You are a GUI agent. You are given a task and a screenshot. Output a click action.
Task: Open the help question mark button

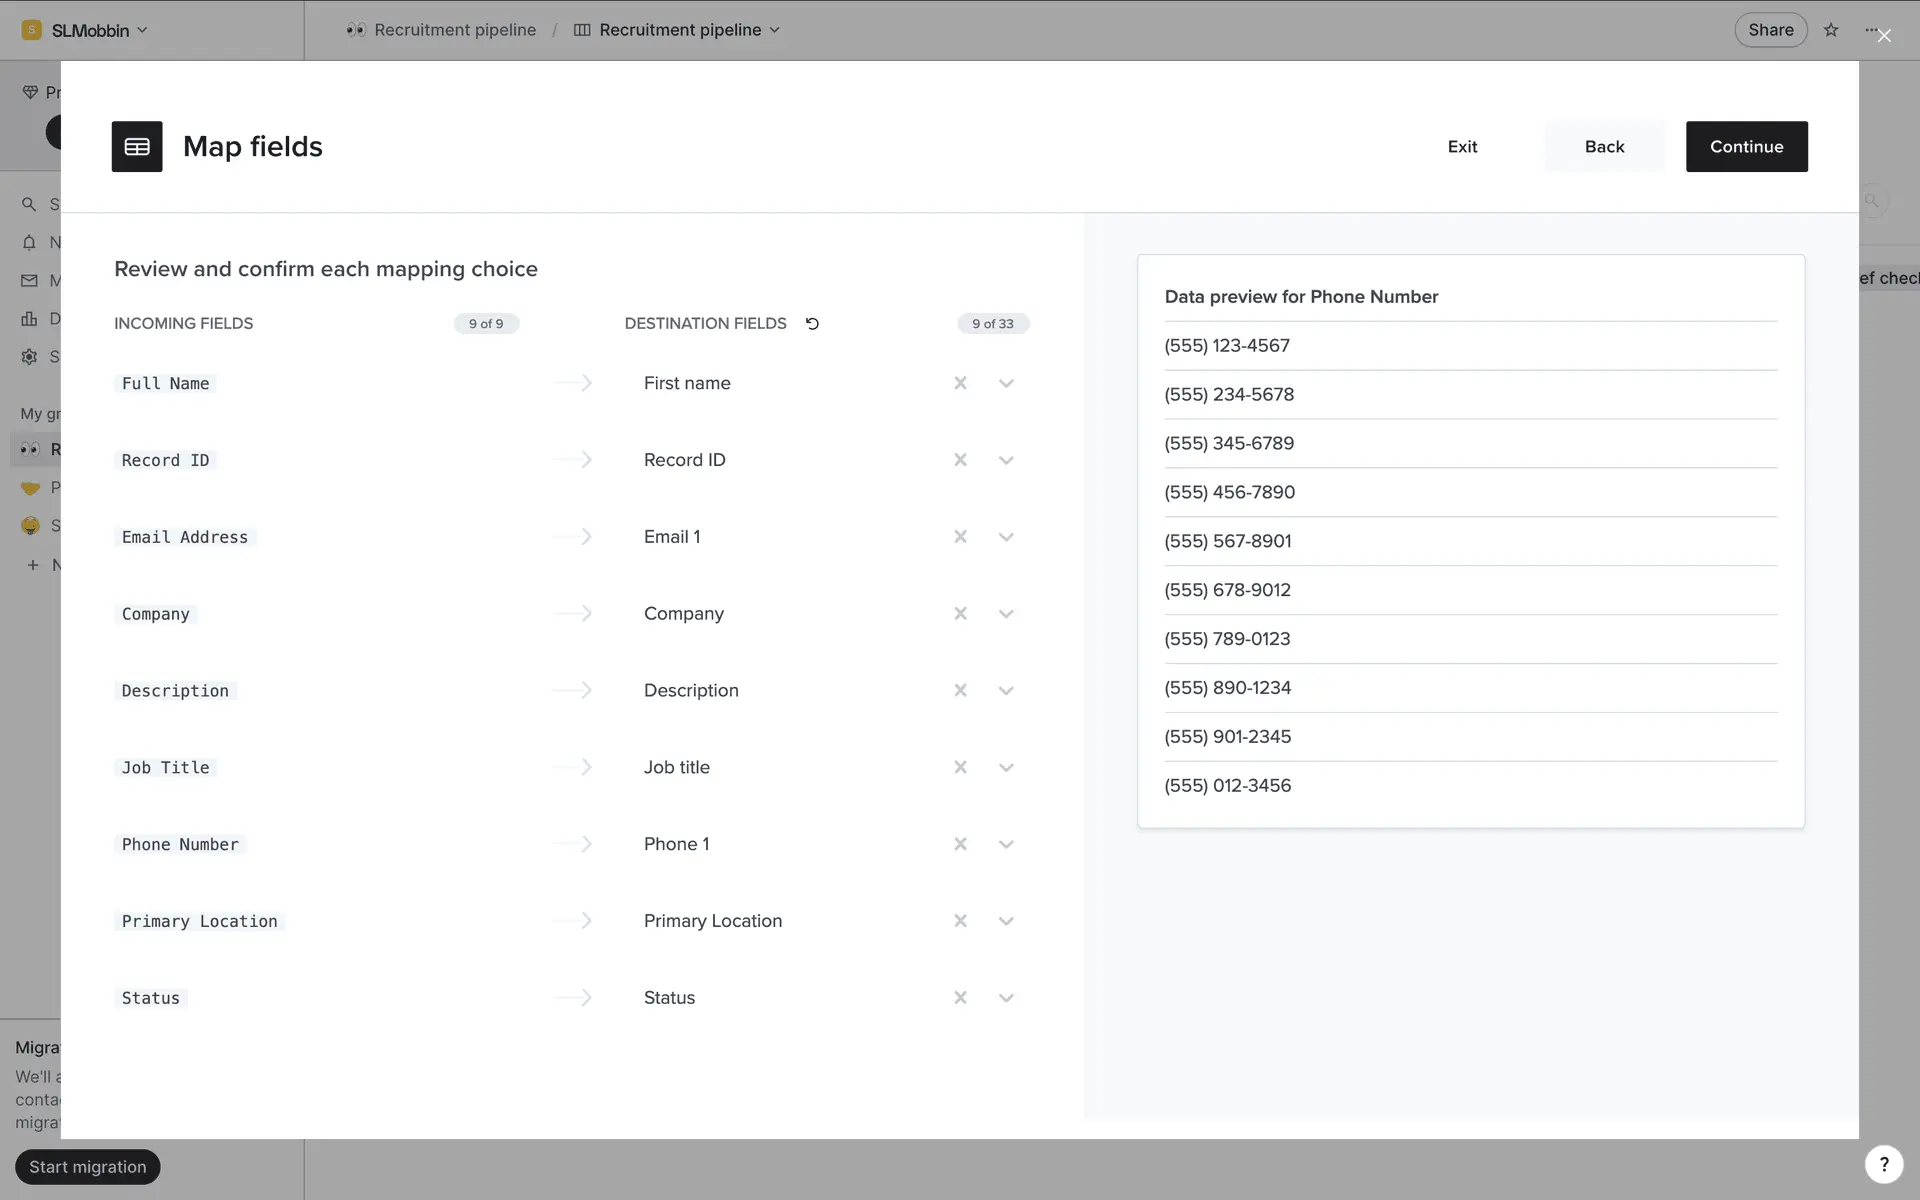[1883, 1164]
